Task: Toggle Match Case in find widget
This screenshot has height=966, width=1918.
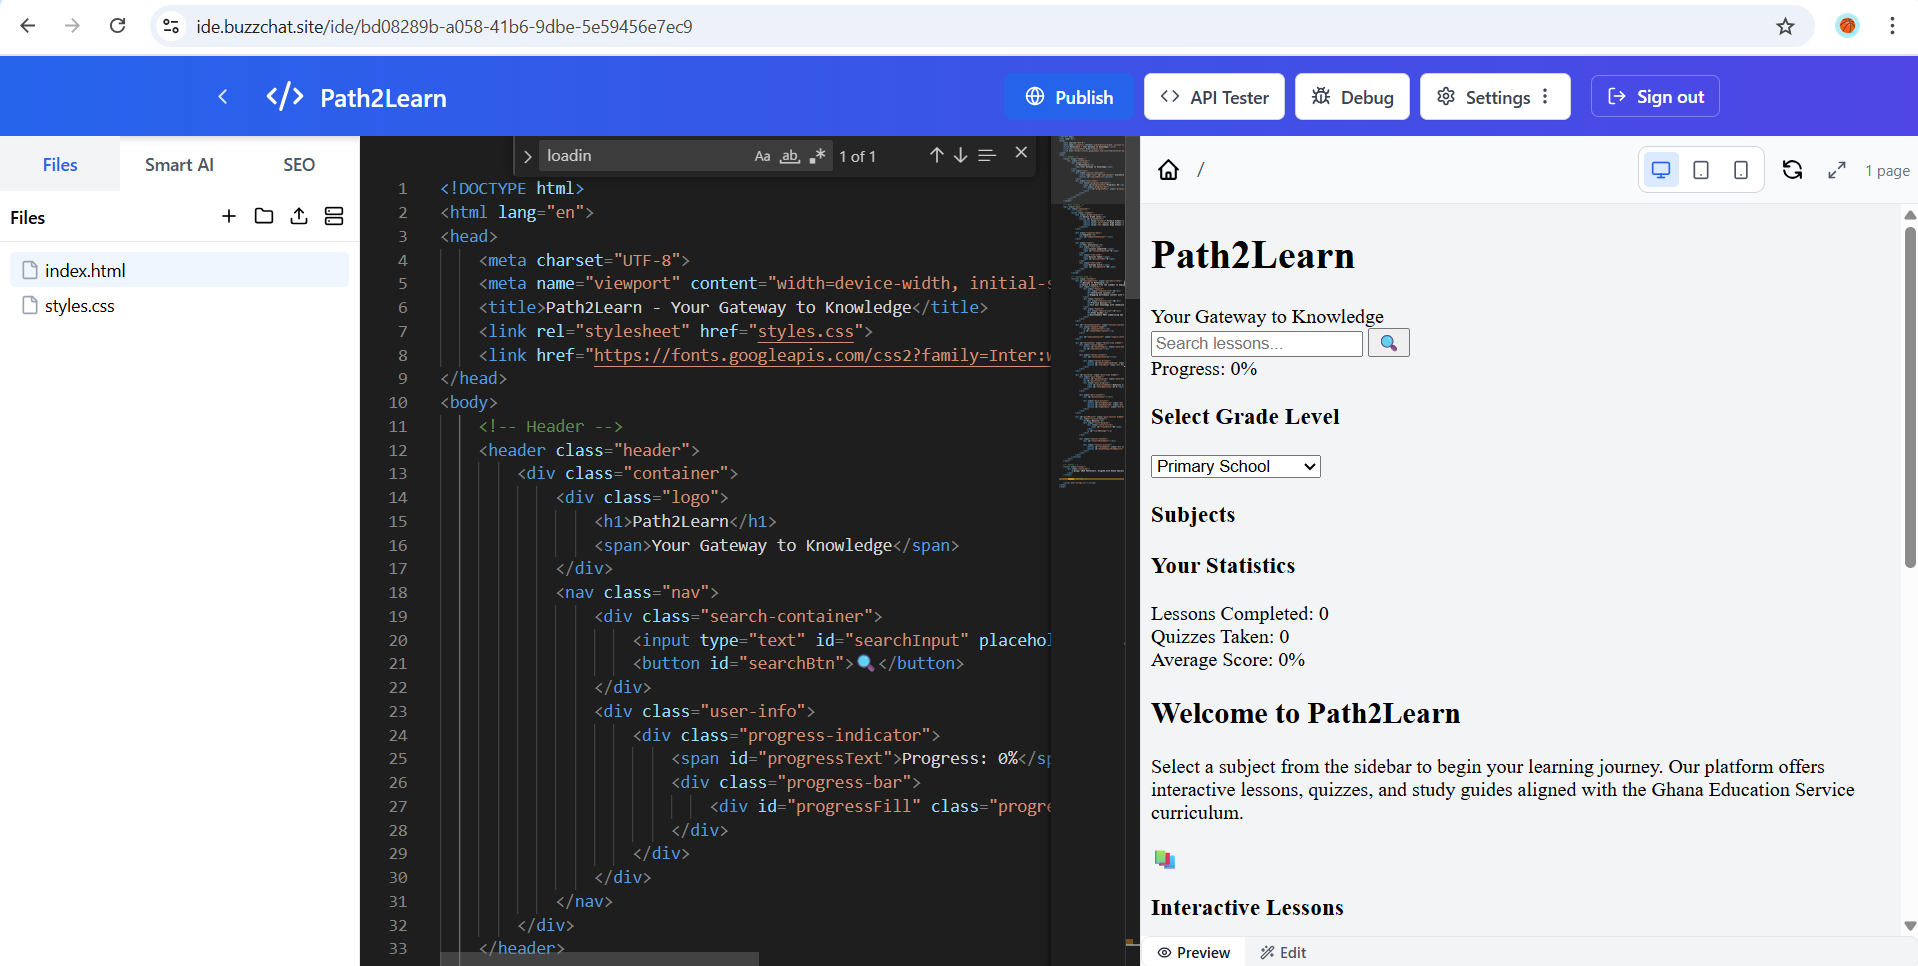Action: pyautogui.click(x=762, y=156)
